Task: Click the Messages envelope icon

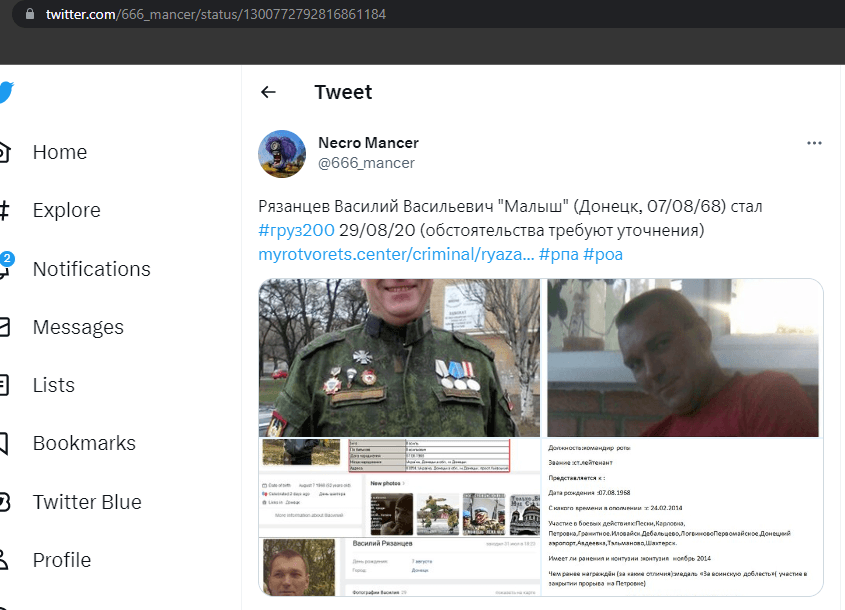Action: [x=4, y=327]
